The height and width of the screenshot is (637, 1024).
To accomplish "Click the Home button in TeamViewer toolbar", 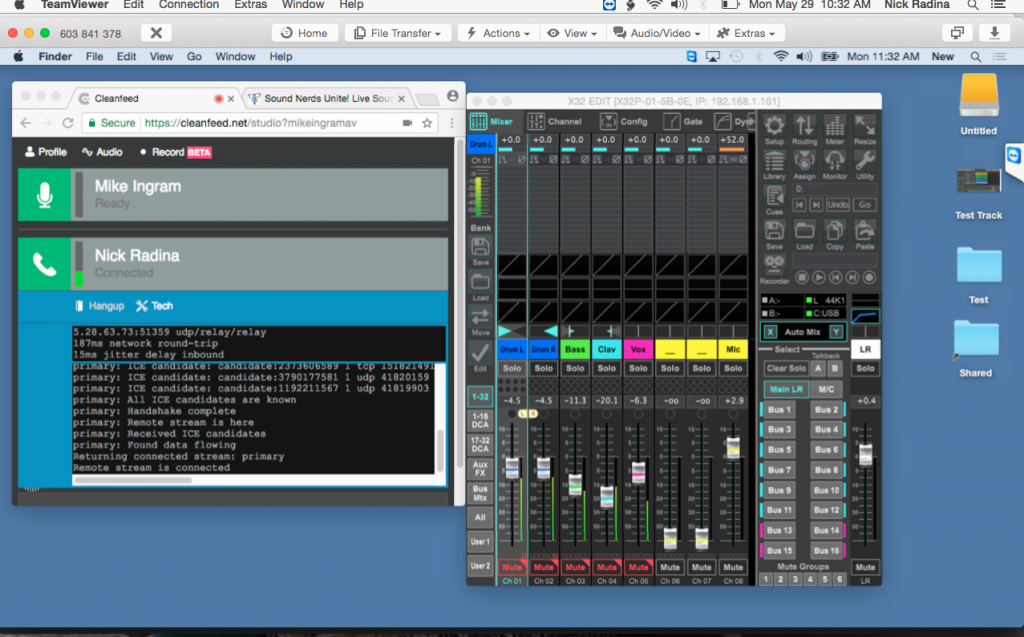I will 304,33.
